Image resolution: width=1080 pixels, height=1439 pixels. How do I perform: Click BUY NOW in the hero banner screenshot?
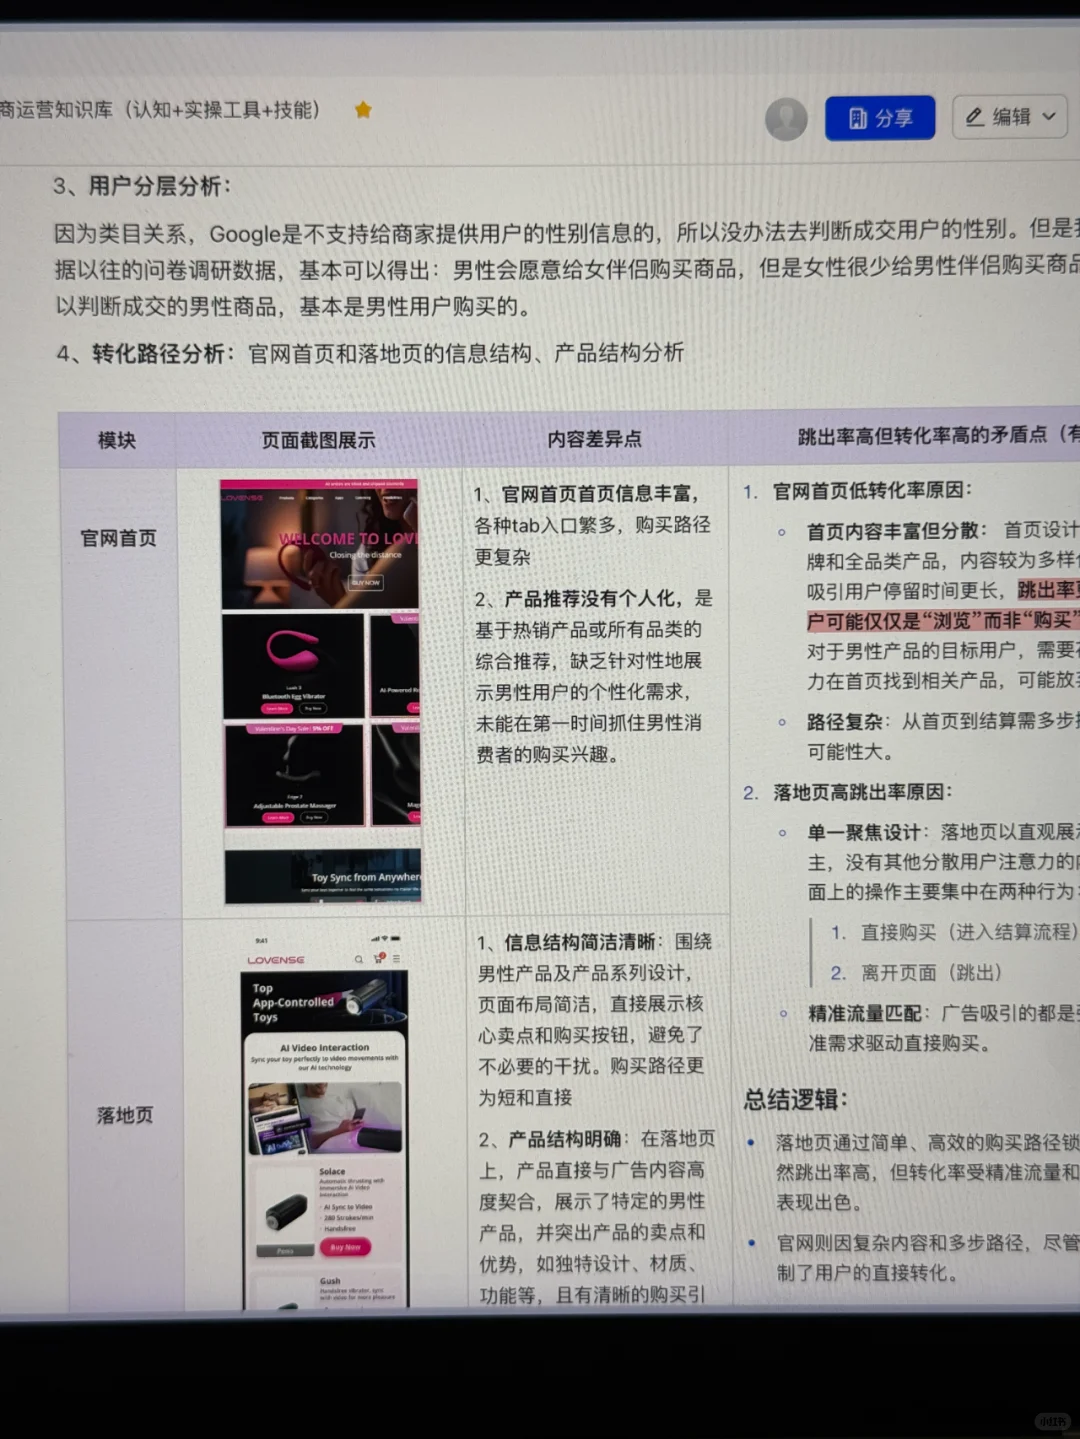(365, 583)
